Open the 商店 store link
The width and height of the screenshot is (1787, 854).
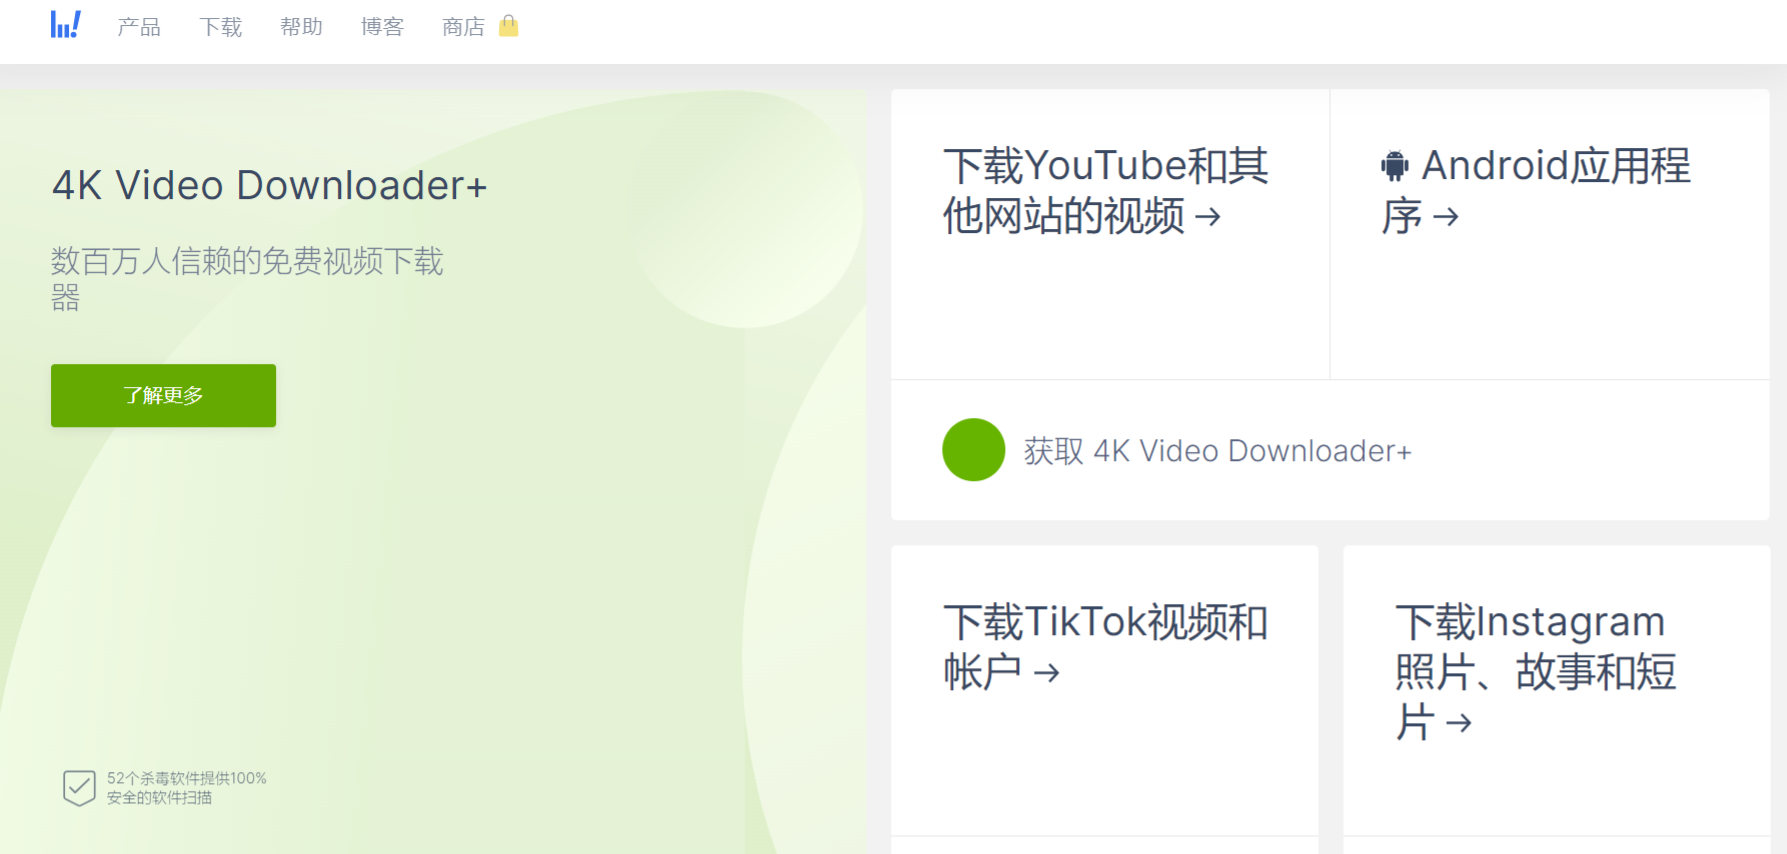(x=463, y=27)
